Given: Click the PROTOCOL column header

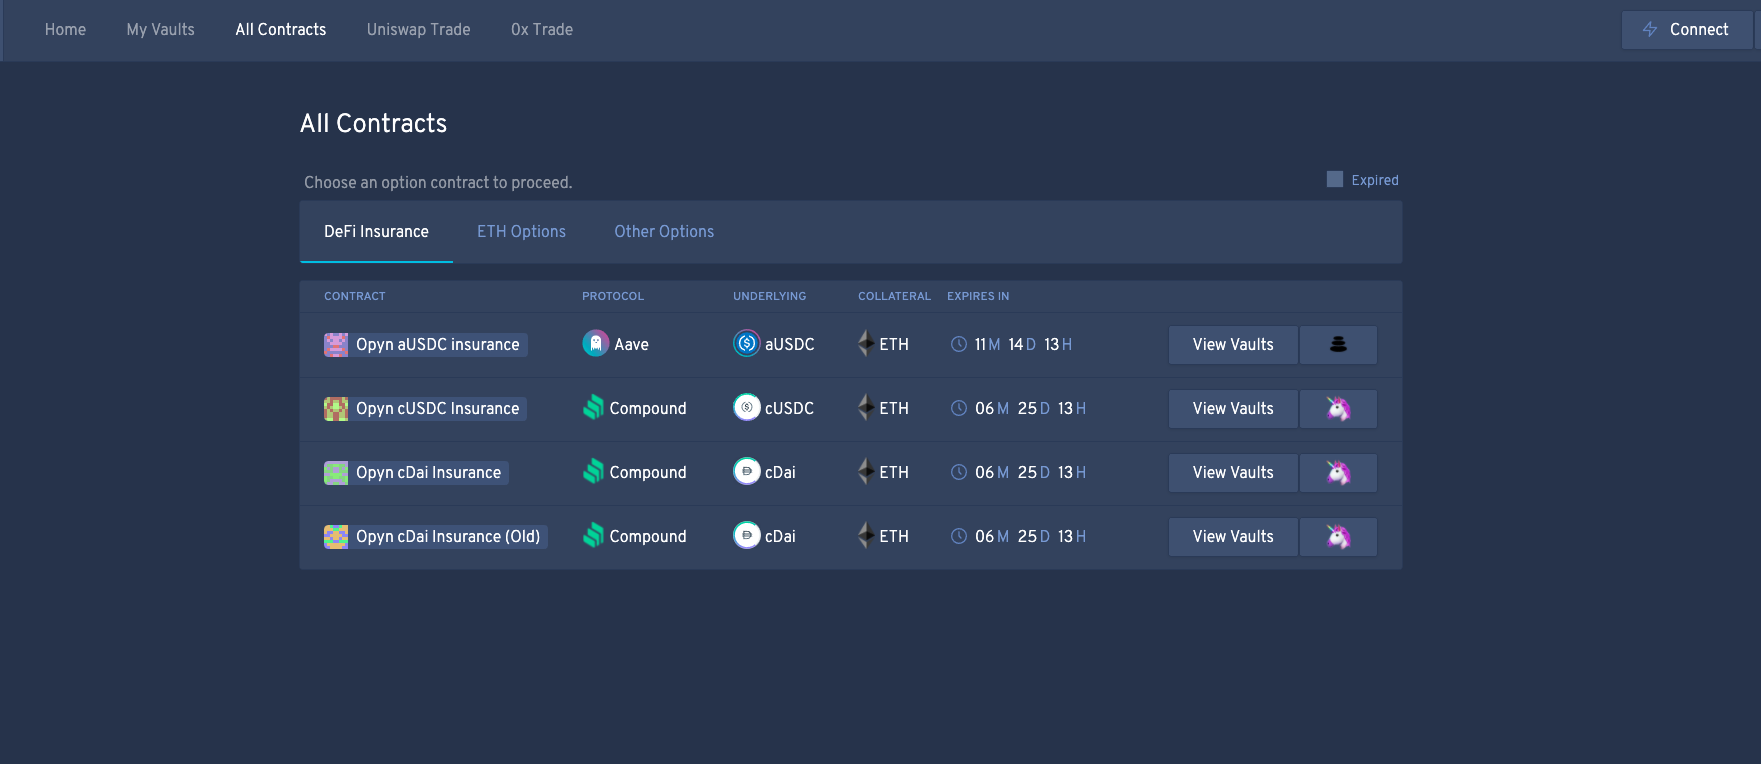Looking at the screenshot, I should click(613, 296).
